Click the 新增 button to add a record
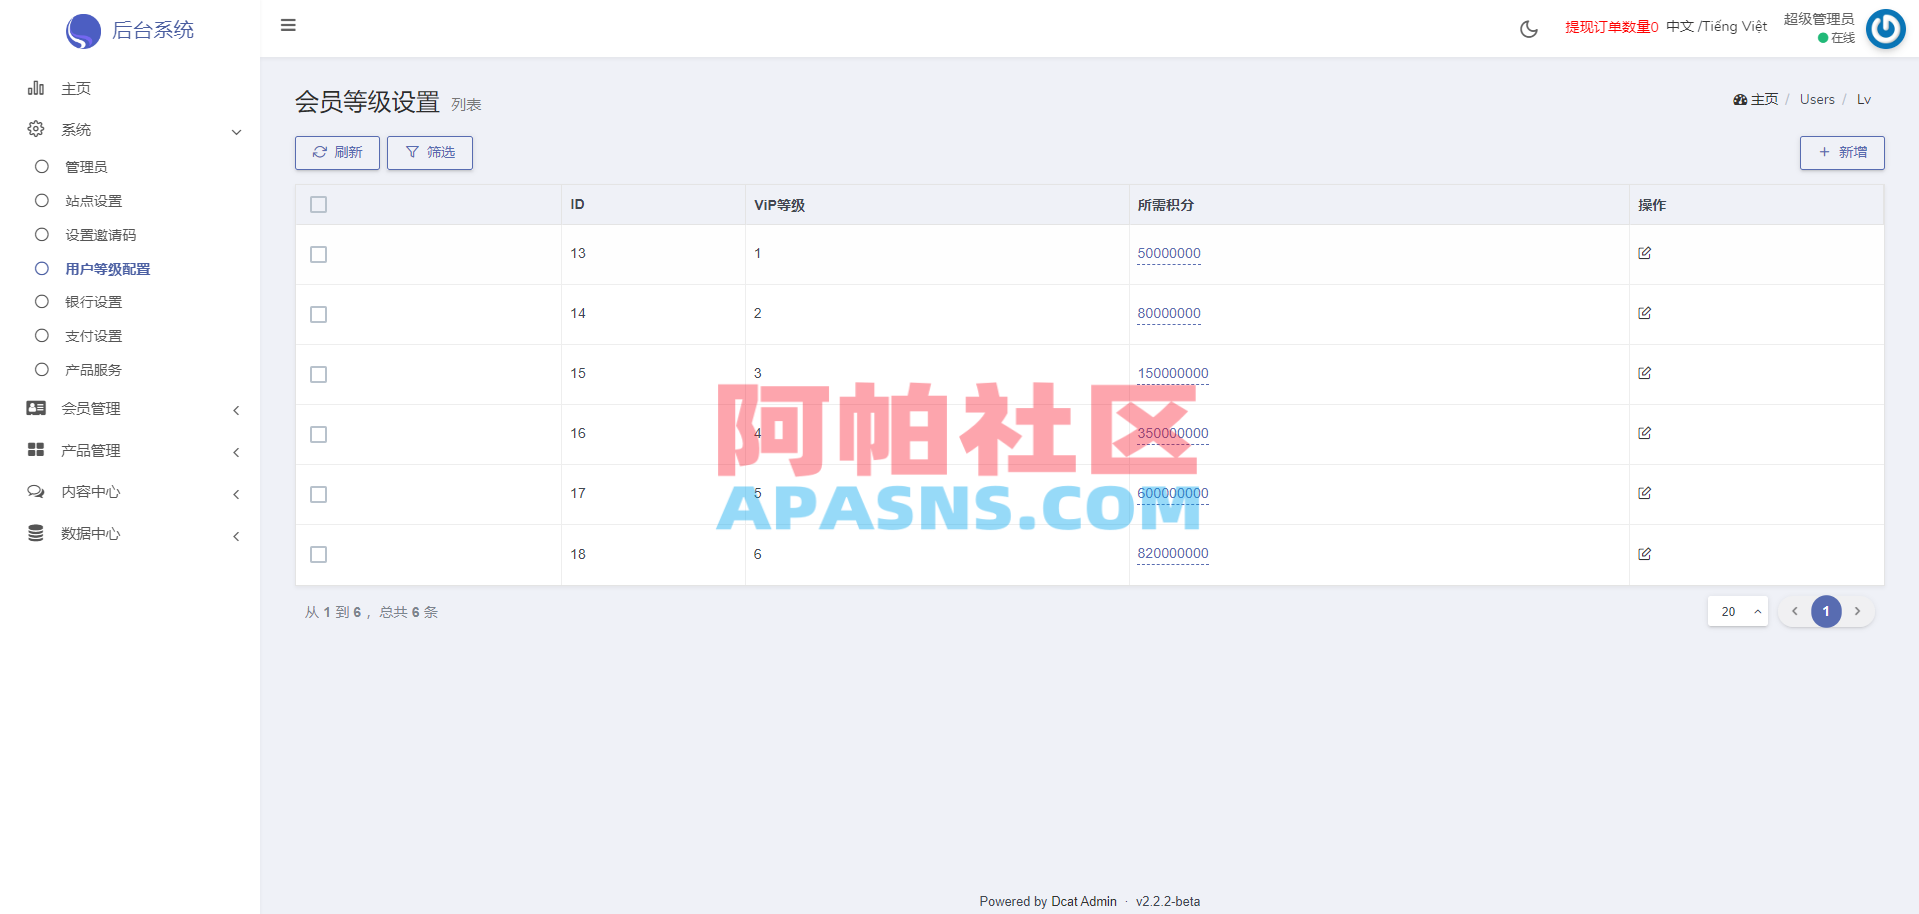This screenshot has height=914, width=1919. [x=1841, y=152]
